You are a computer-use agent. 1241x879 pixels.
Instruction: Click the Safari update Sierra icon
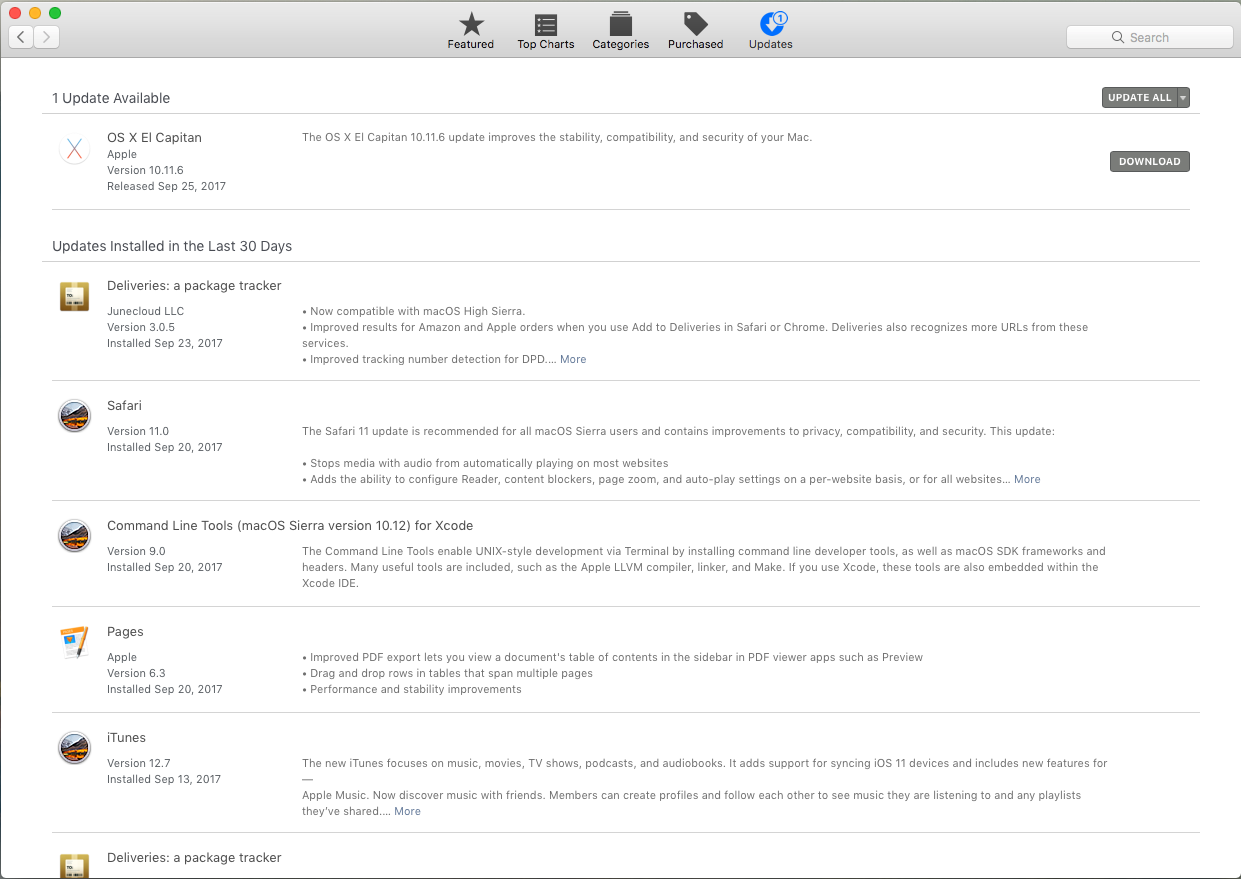click(x=74, y=415)
